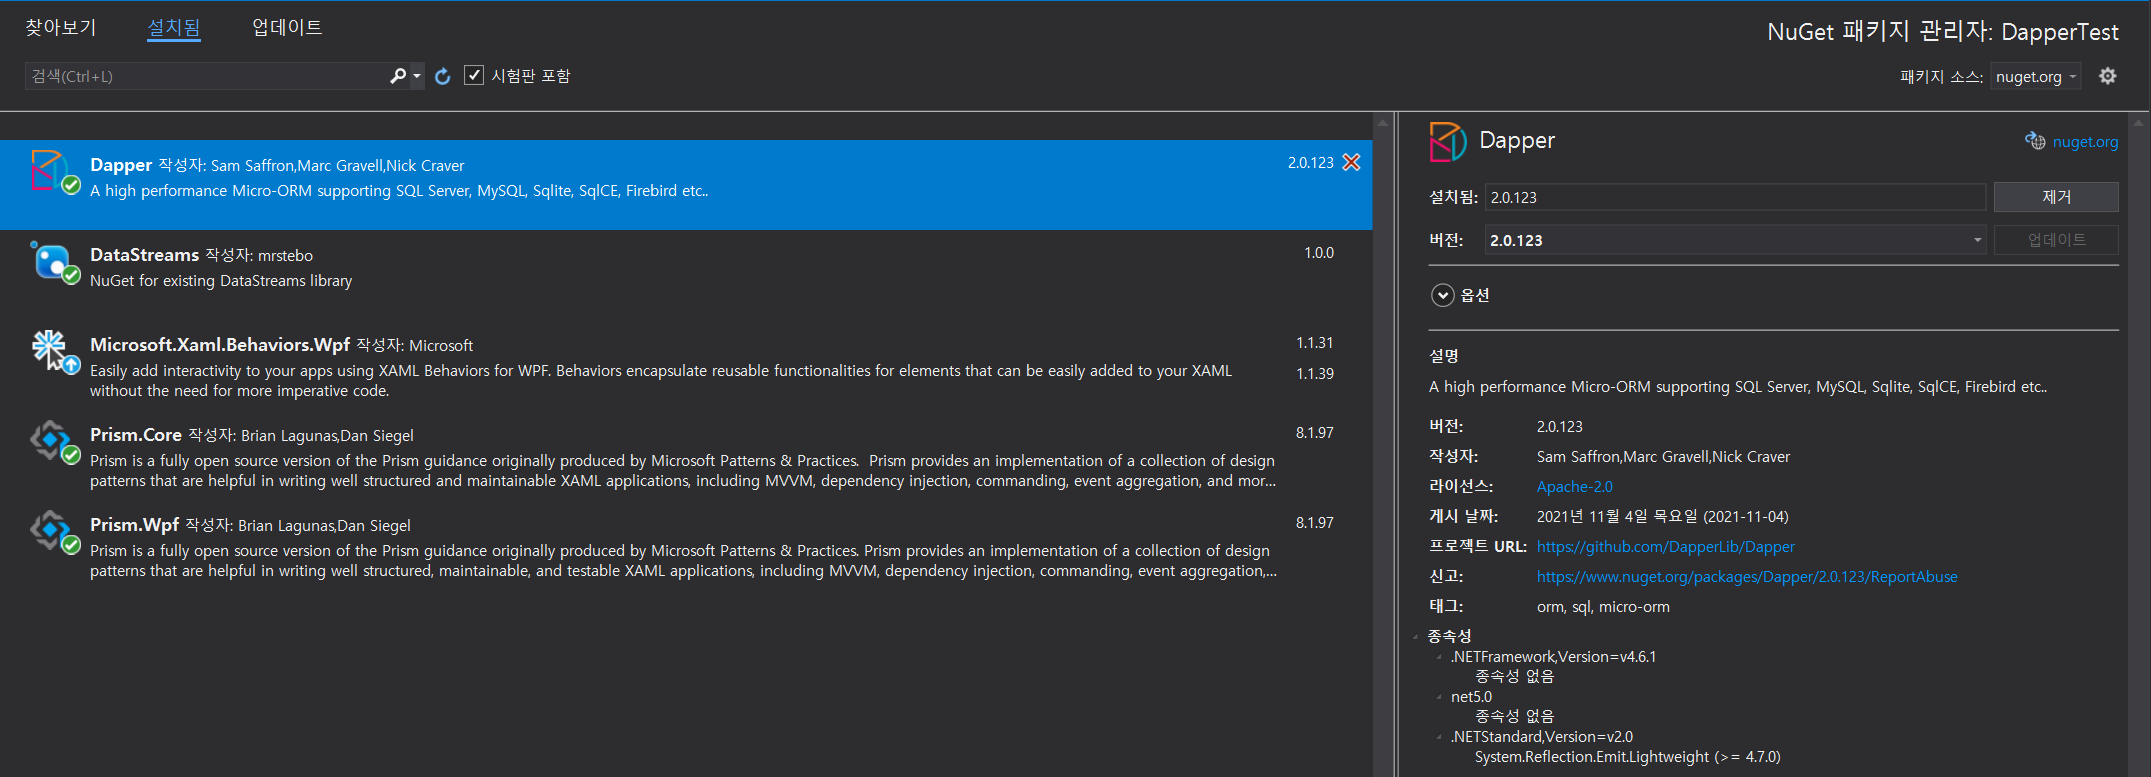
Task: Switch to the 찾아보기 browse tab
Action: (61, 27)
